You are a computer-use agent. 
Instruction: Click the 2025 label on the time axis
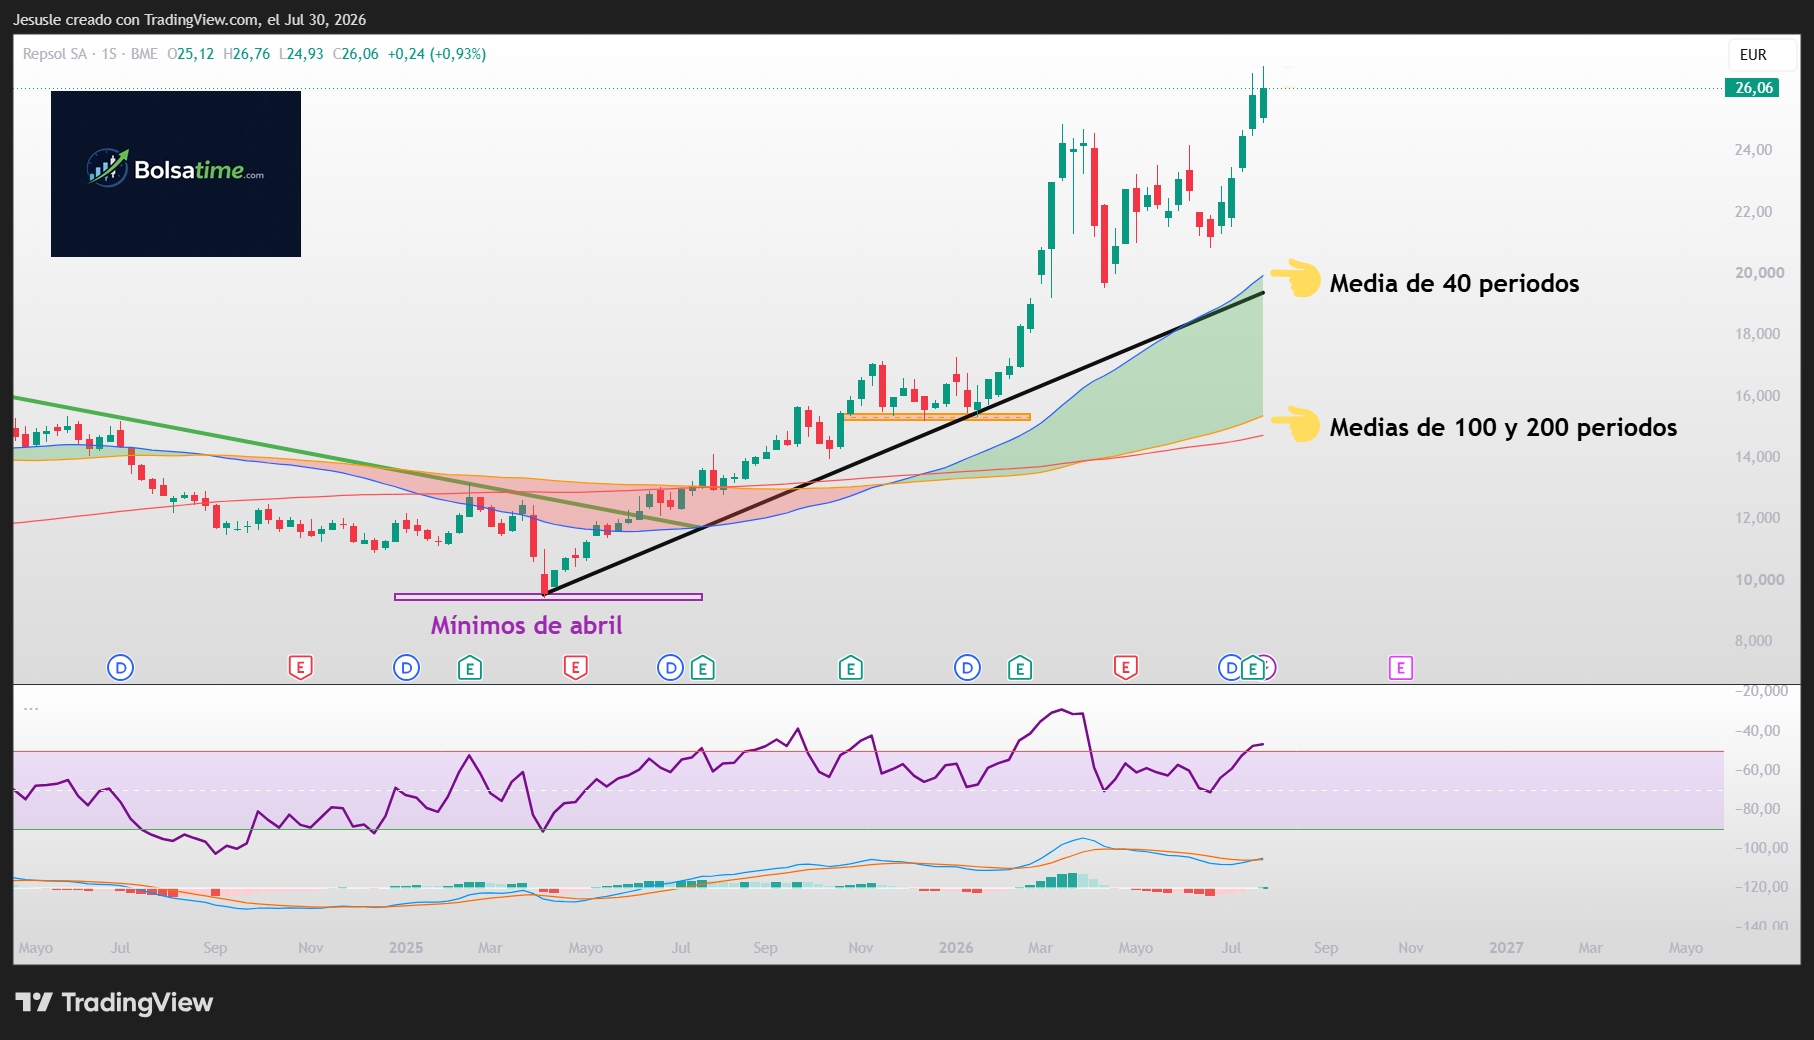[x=406, y=948]
